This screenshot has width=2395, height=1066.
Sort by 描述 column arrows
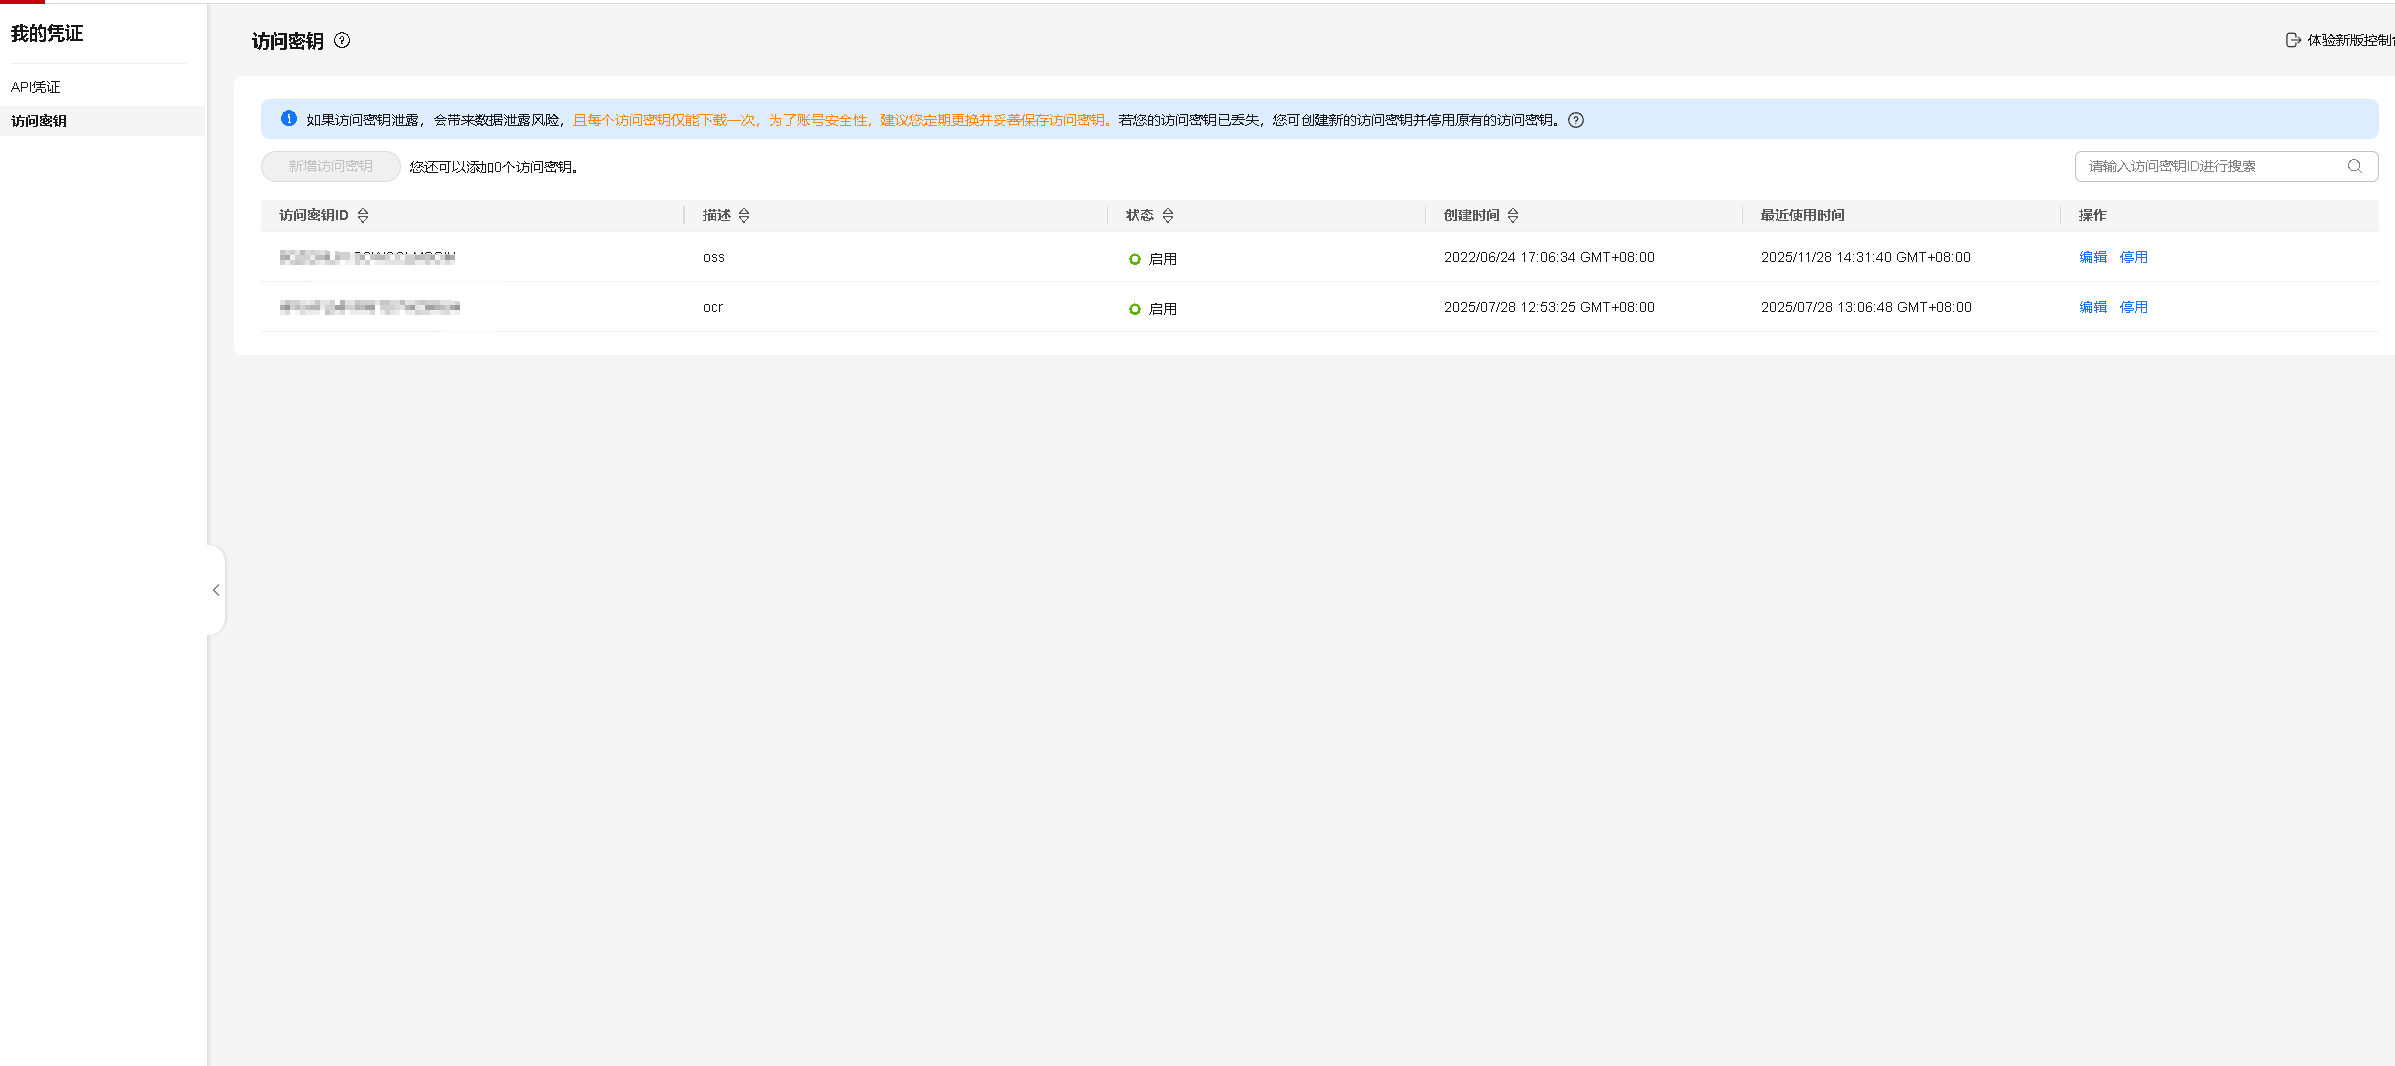pyautogui.click(x=744, y=215)
